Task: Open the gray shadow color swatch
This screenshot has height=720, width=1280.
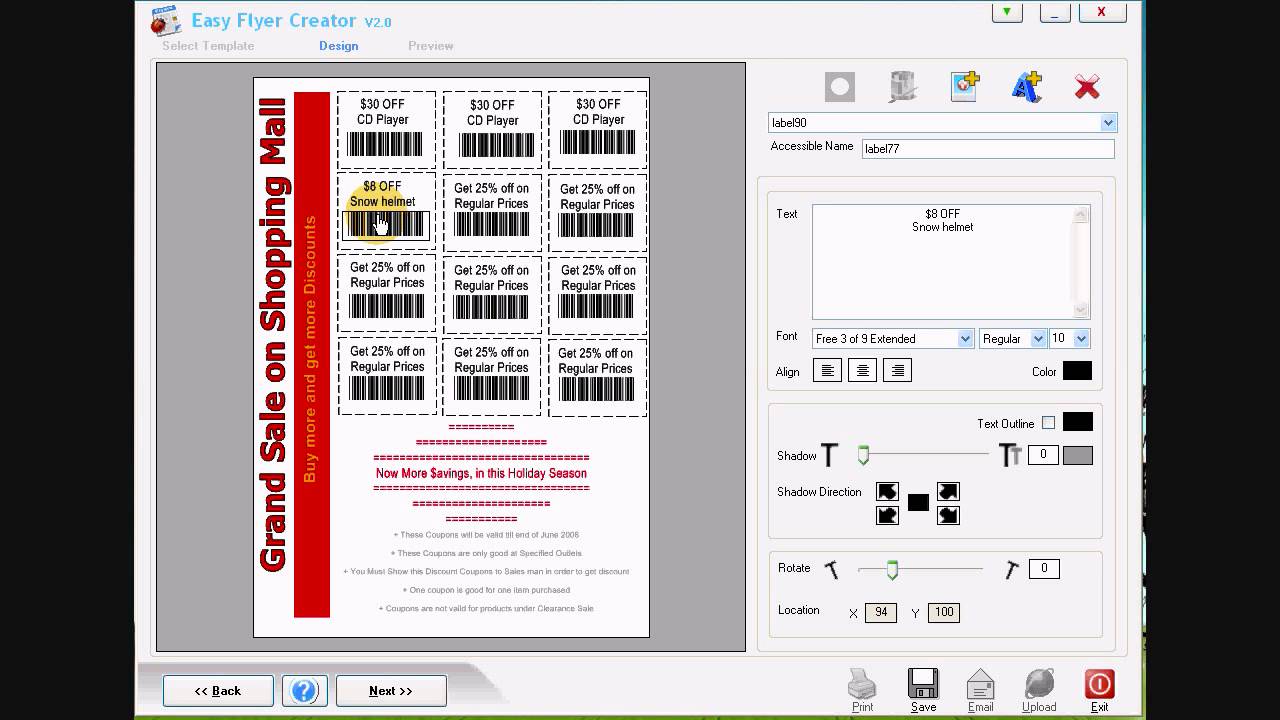Action: point(1077,456)
